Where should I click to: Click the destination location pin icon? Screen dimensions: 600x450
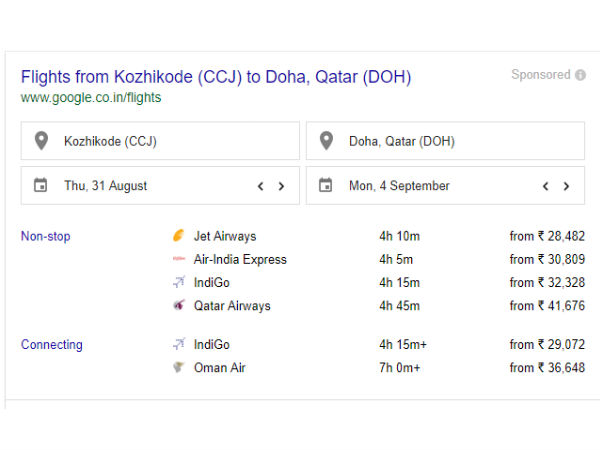[x=326, y=141]
